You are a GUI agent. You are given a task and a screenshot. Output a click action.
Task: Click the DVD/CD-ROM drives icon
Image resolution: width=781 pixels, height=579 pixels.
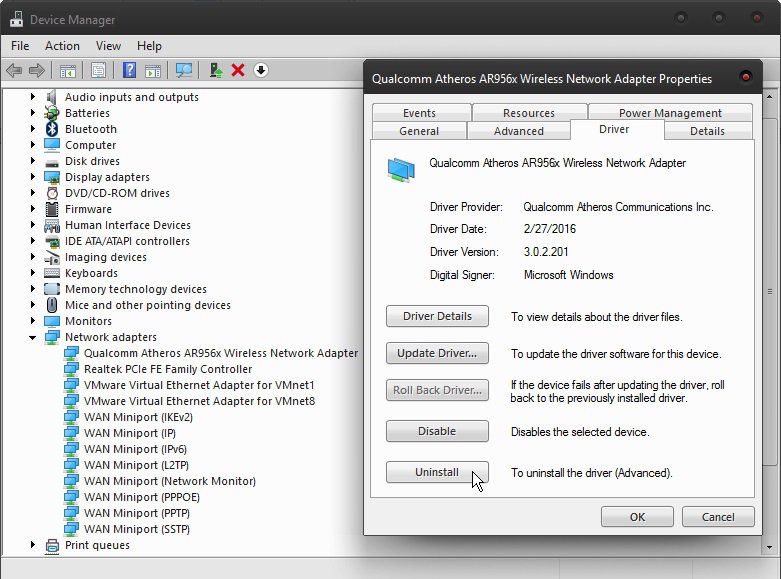[x=52, y=193]
